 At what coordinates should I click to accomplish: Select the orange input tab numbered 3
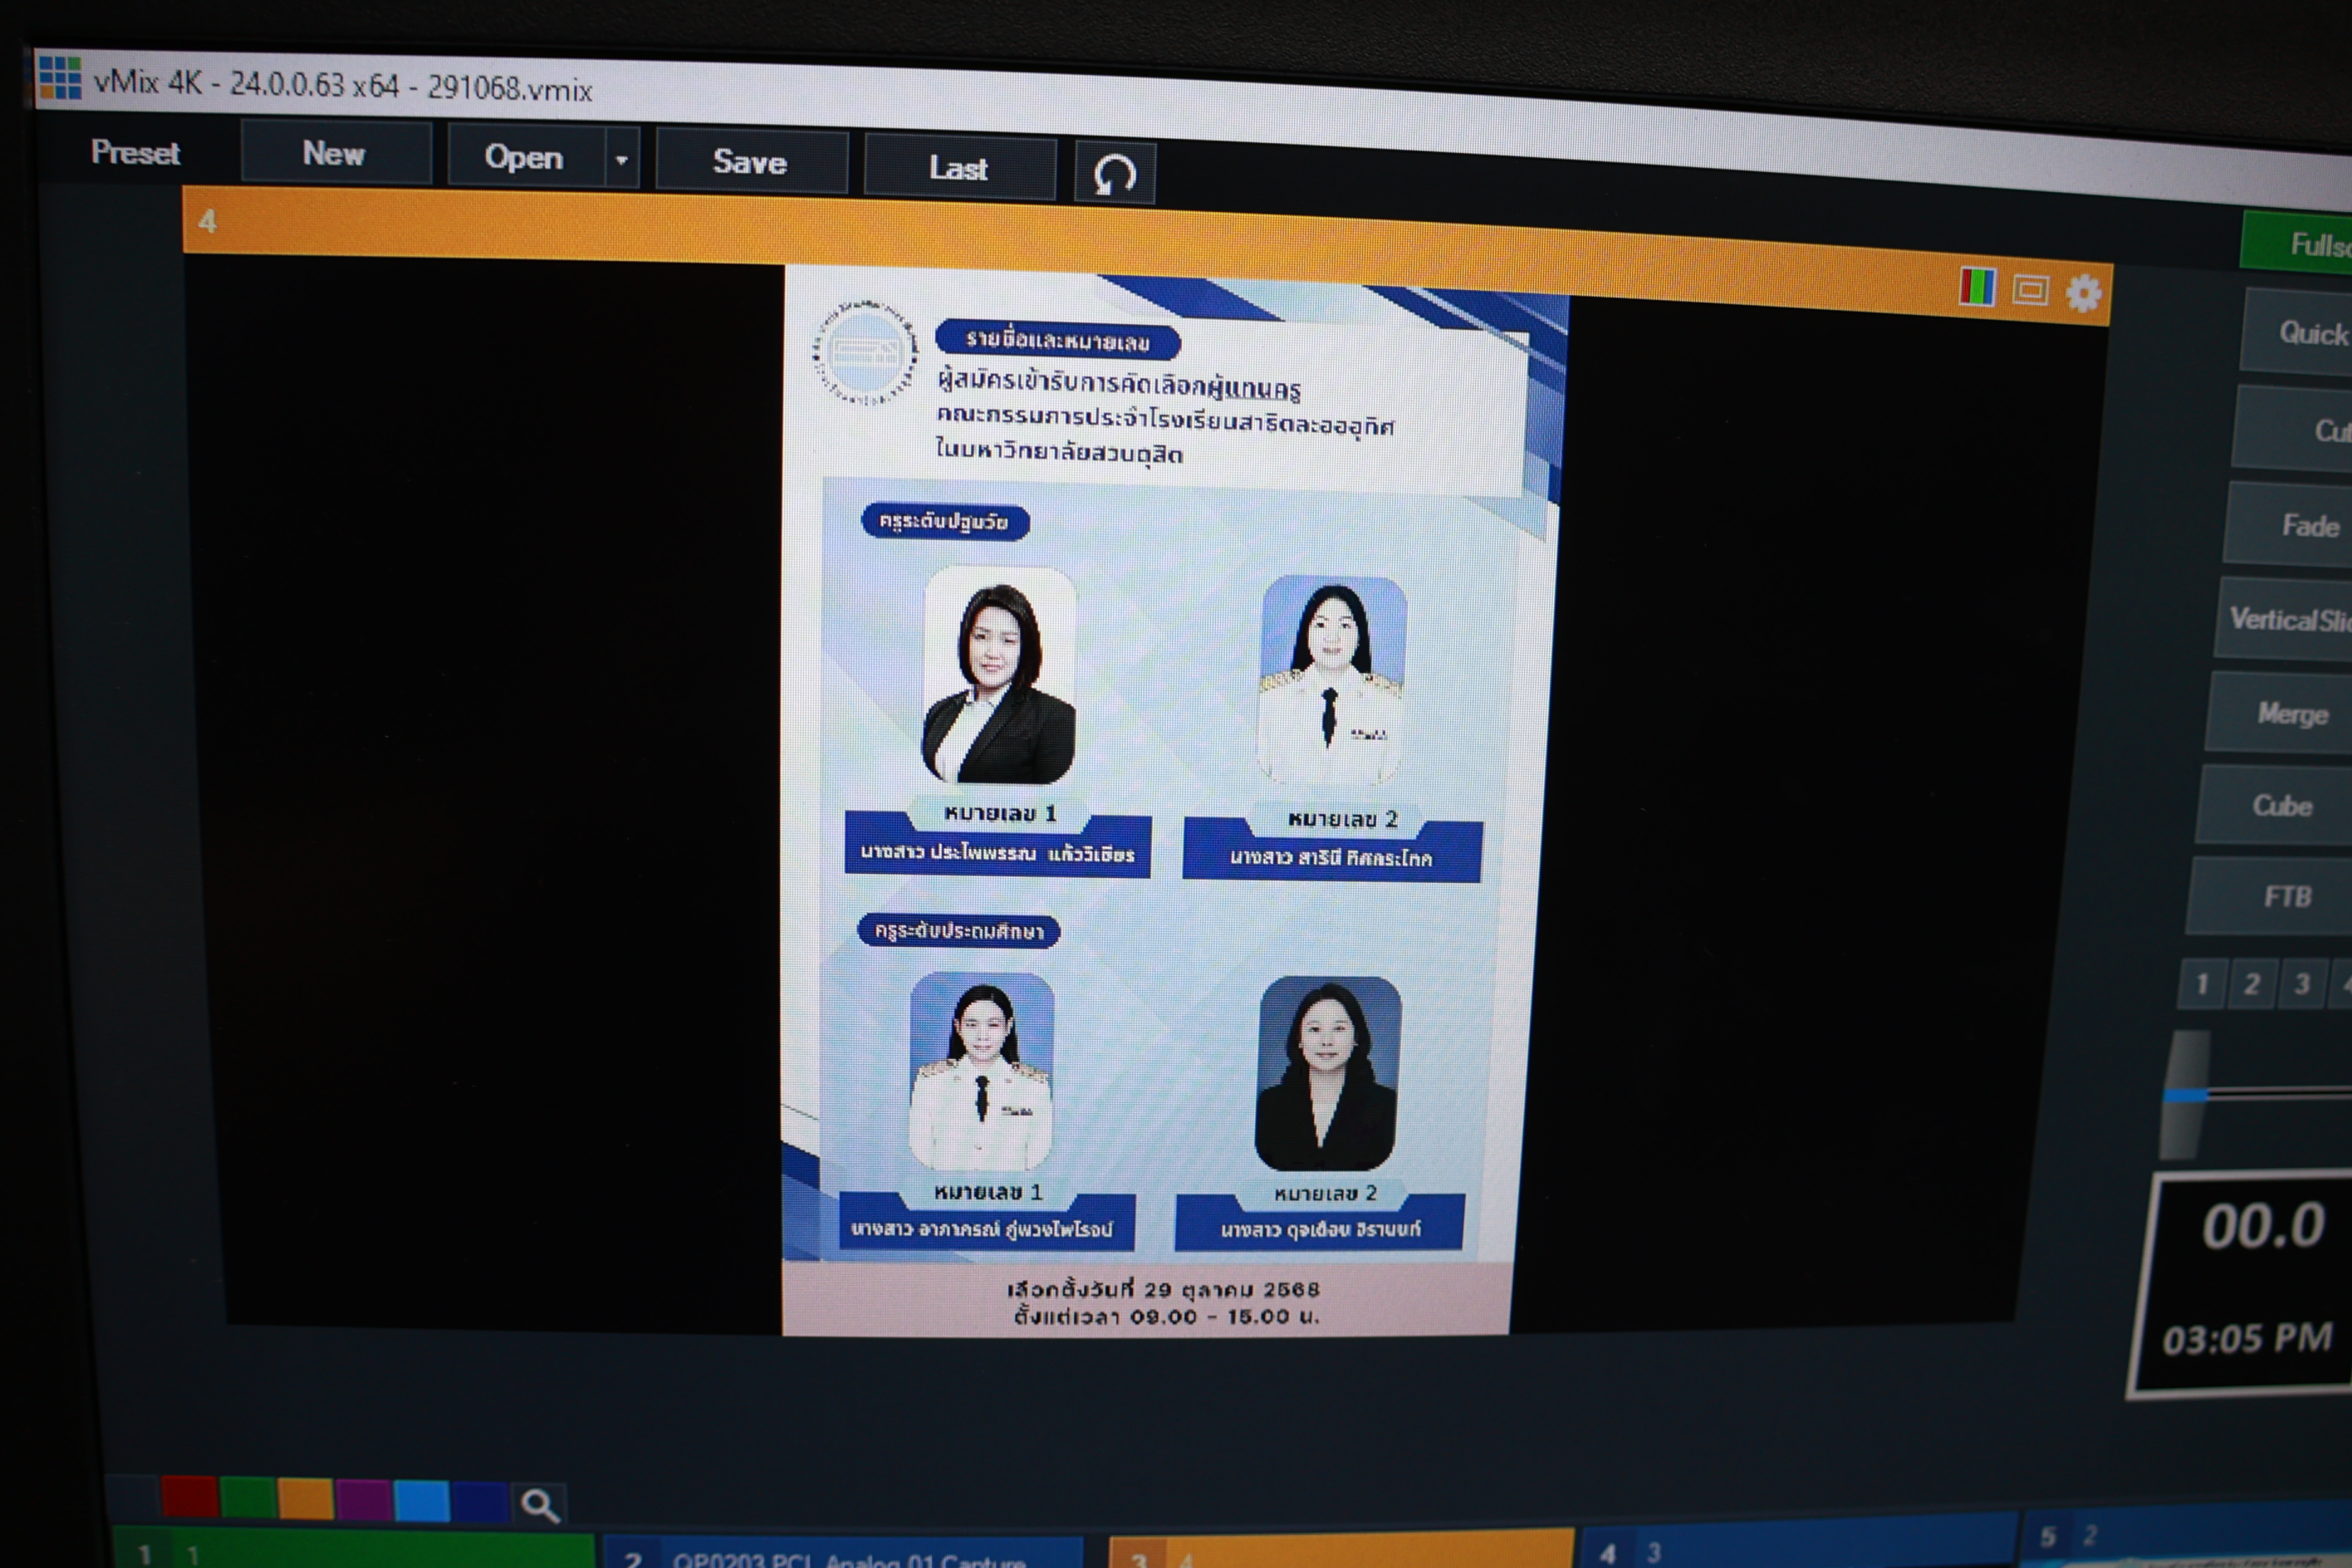(x=1340, y=1552)
